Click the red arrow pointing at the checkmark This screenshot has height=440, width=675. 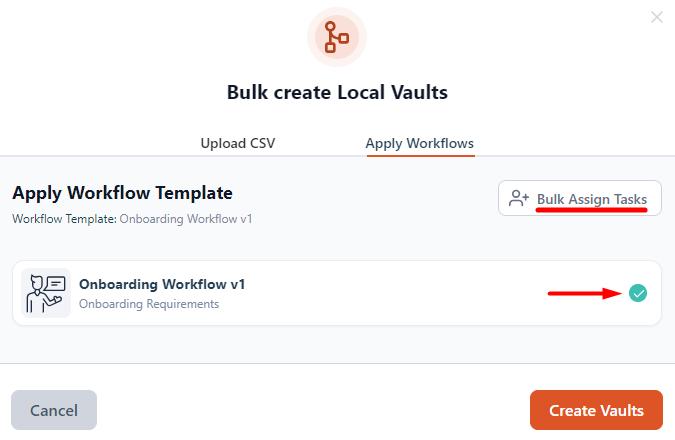tap(585, 294)
